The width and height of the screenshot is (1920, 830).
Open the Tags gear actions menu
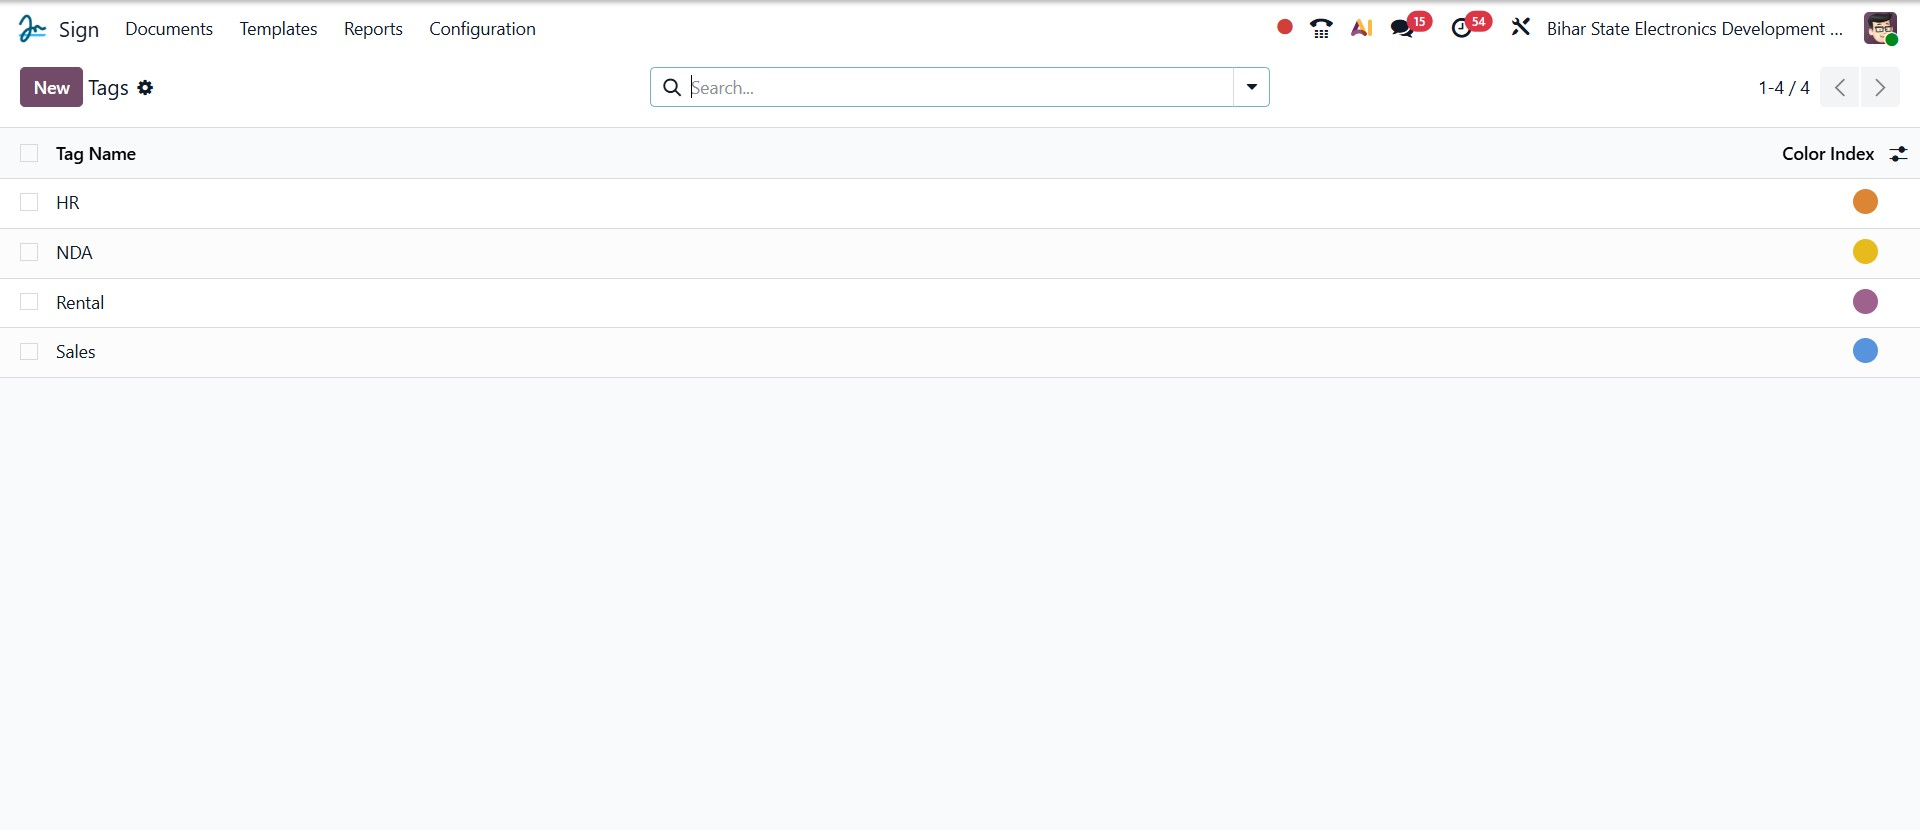click(145, 88)
